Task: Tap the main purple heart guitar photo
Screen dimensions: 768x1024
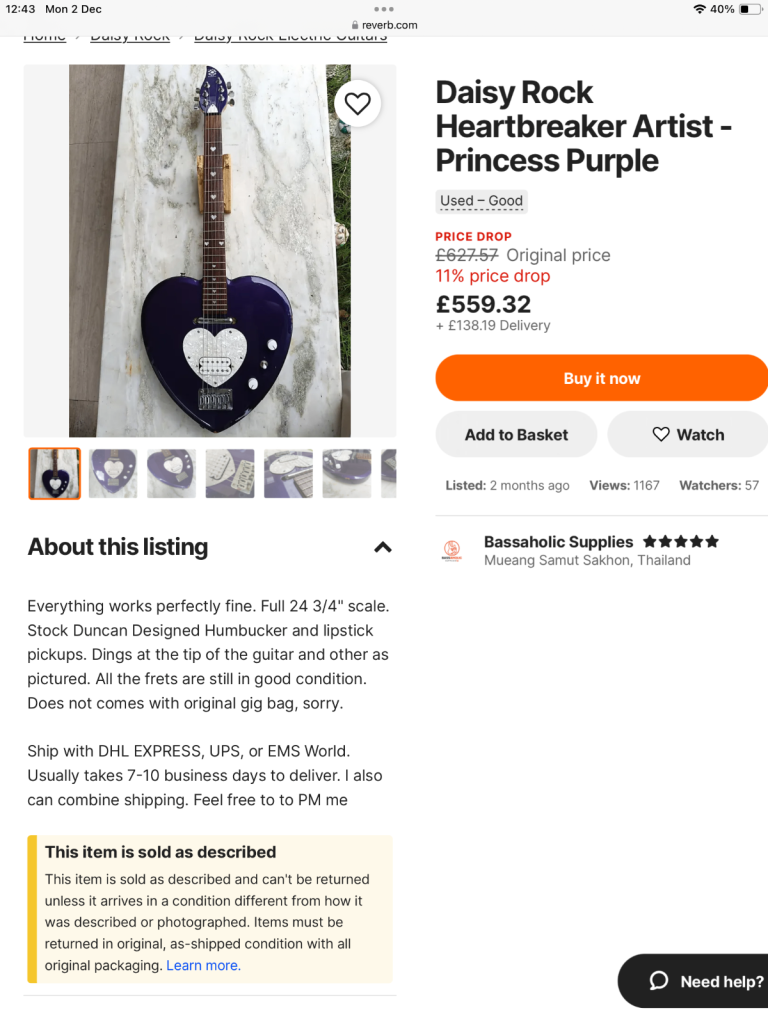Action: tap(210, 251)
